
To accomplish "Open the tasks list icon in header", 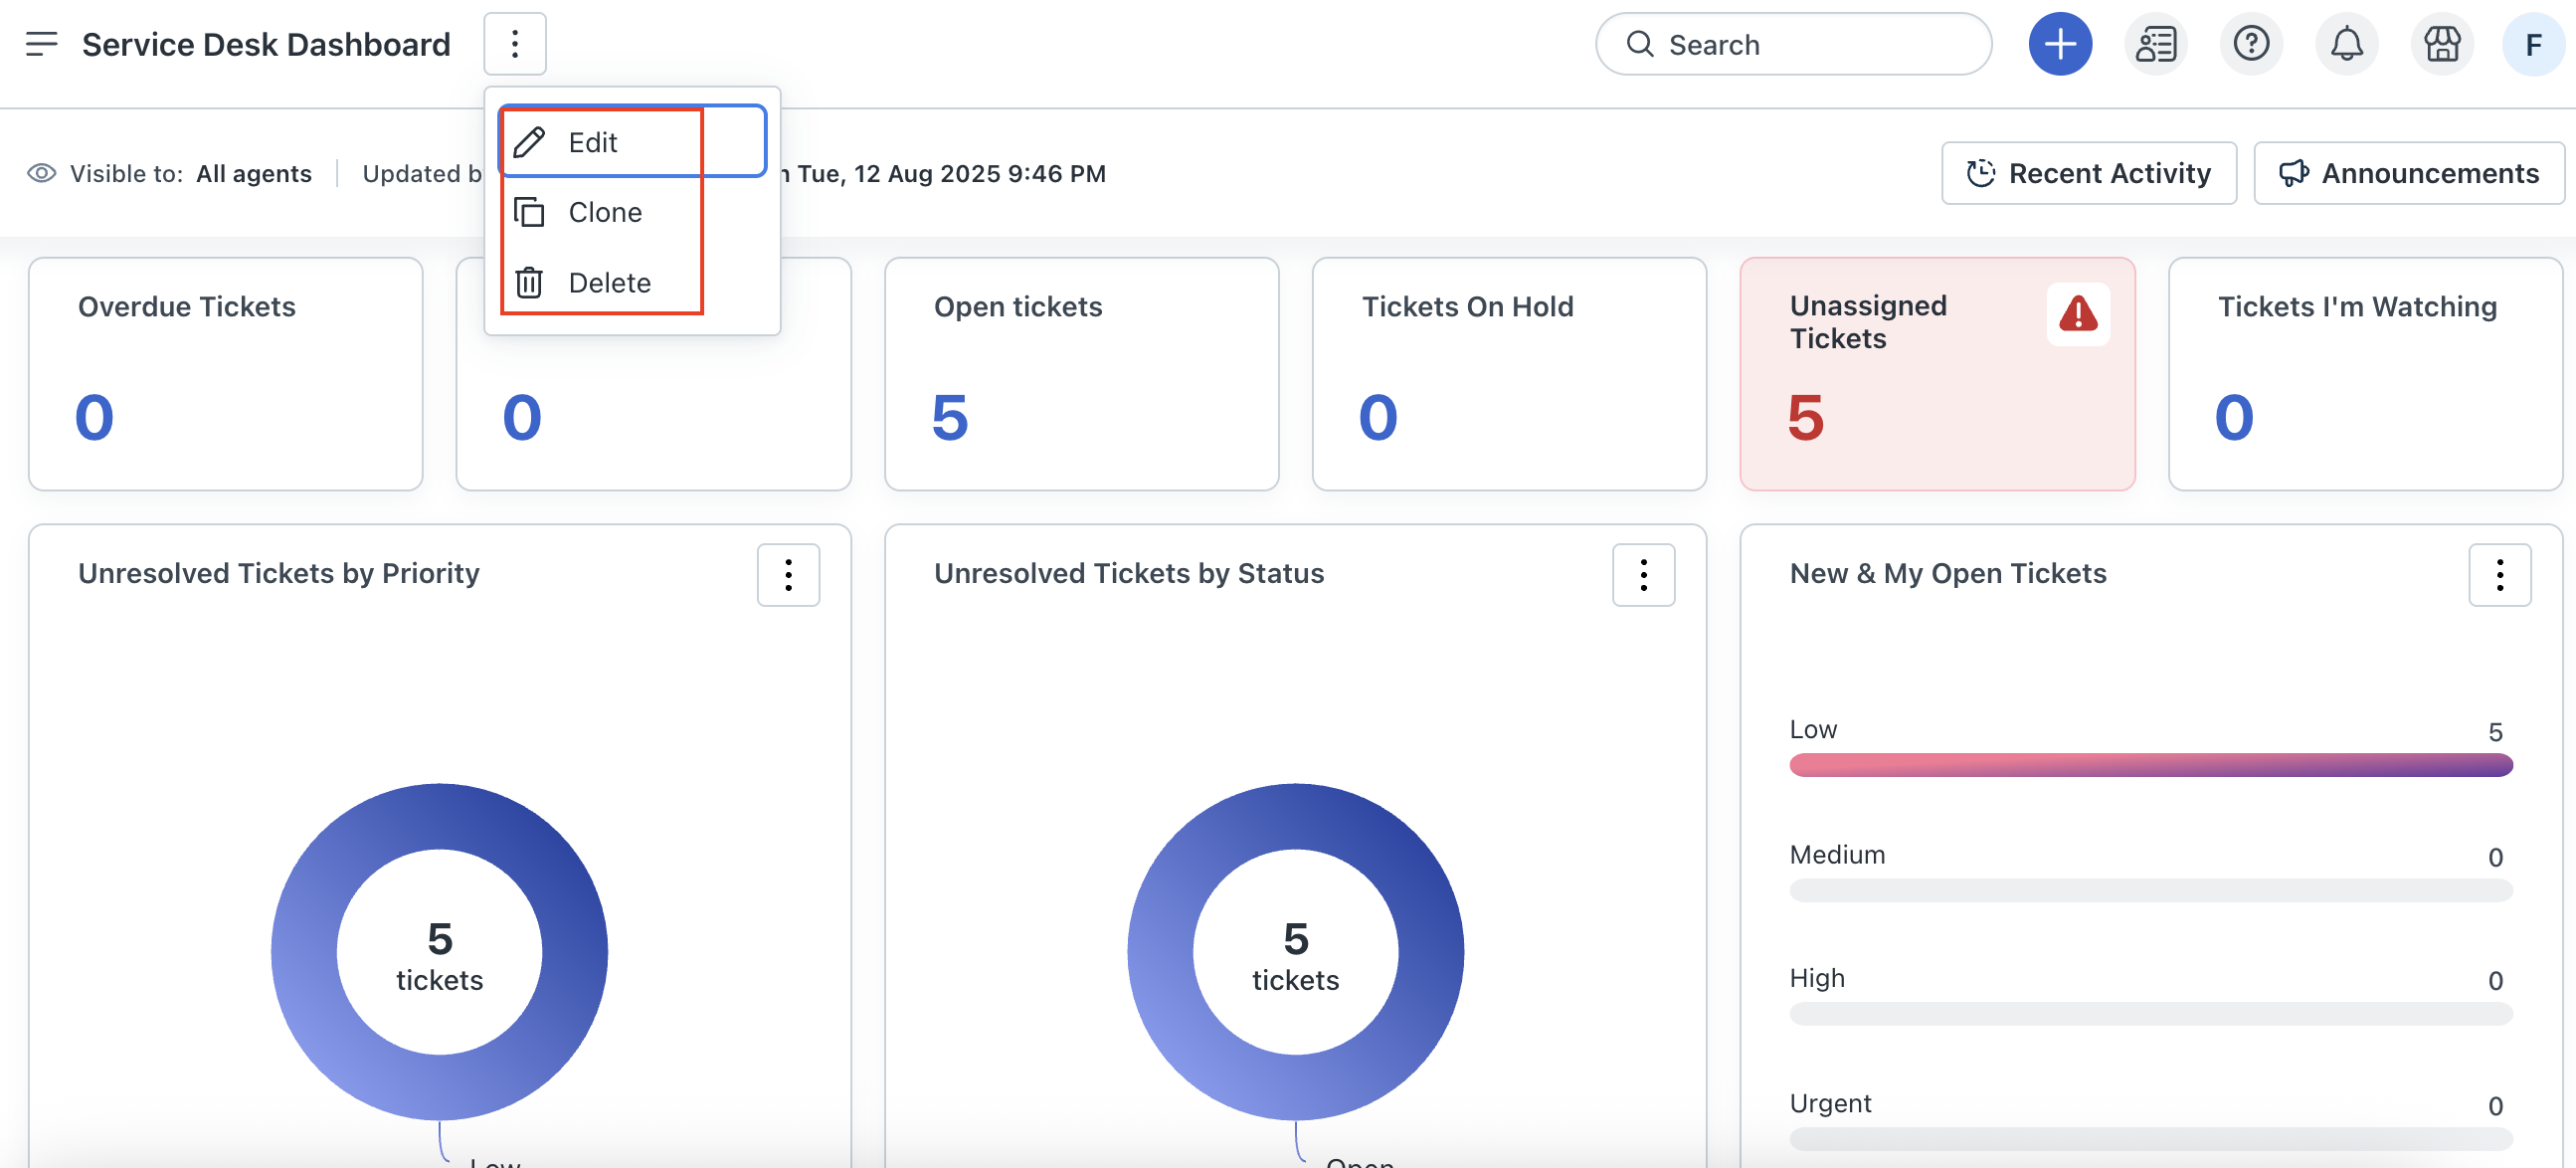I will pyautogui.click(x=2155, y=44).
